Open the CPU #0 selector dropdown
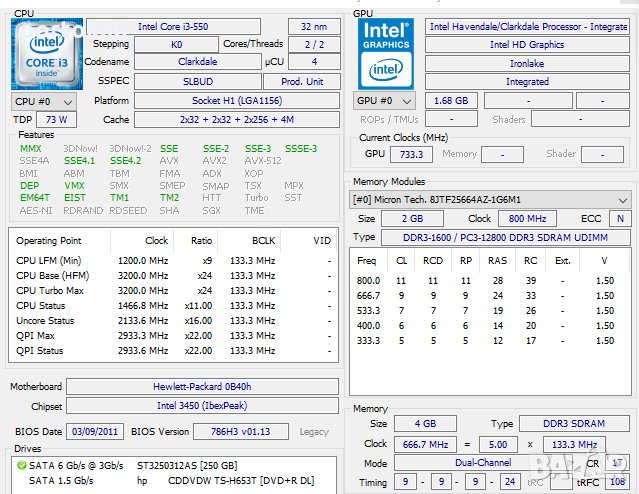The image size is (639, 494). coord(44,101)
